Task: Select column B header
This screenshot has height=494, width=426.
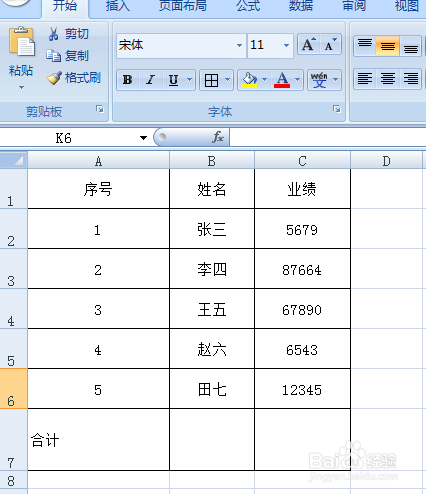Action: point(212,161)
